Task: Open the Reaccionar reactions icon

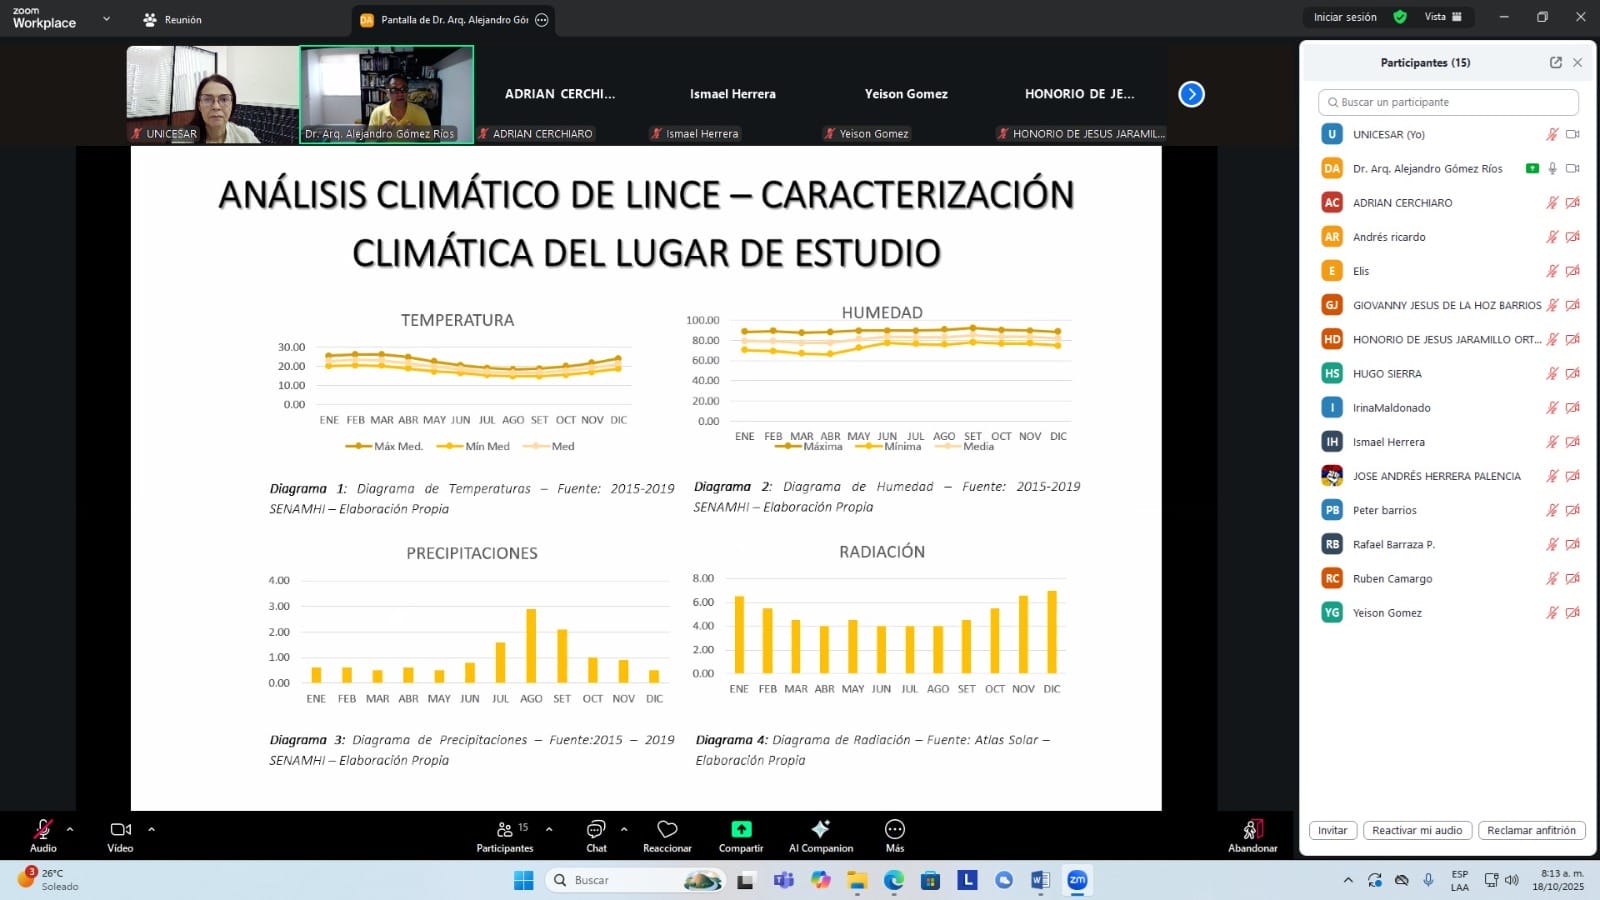Action: pos(667,830)
